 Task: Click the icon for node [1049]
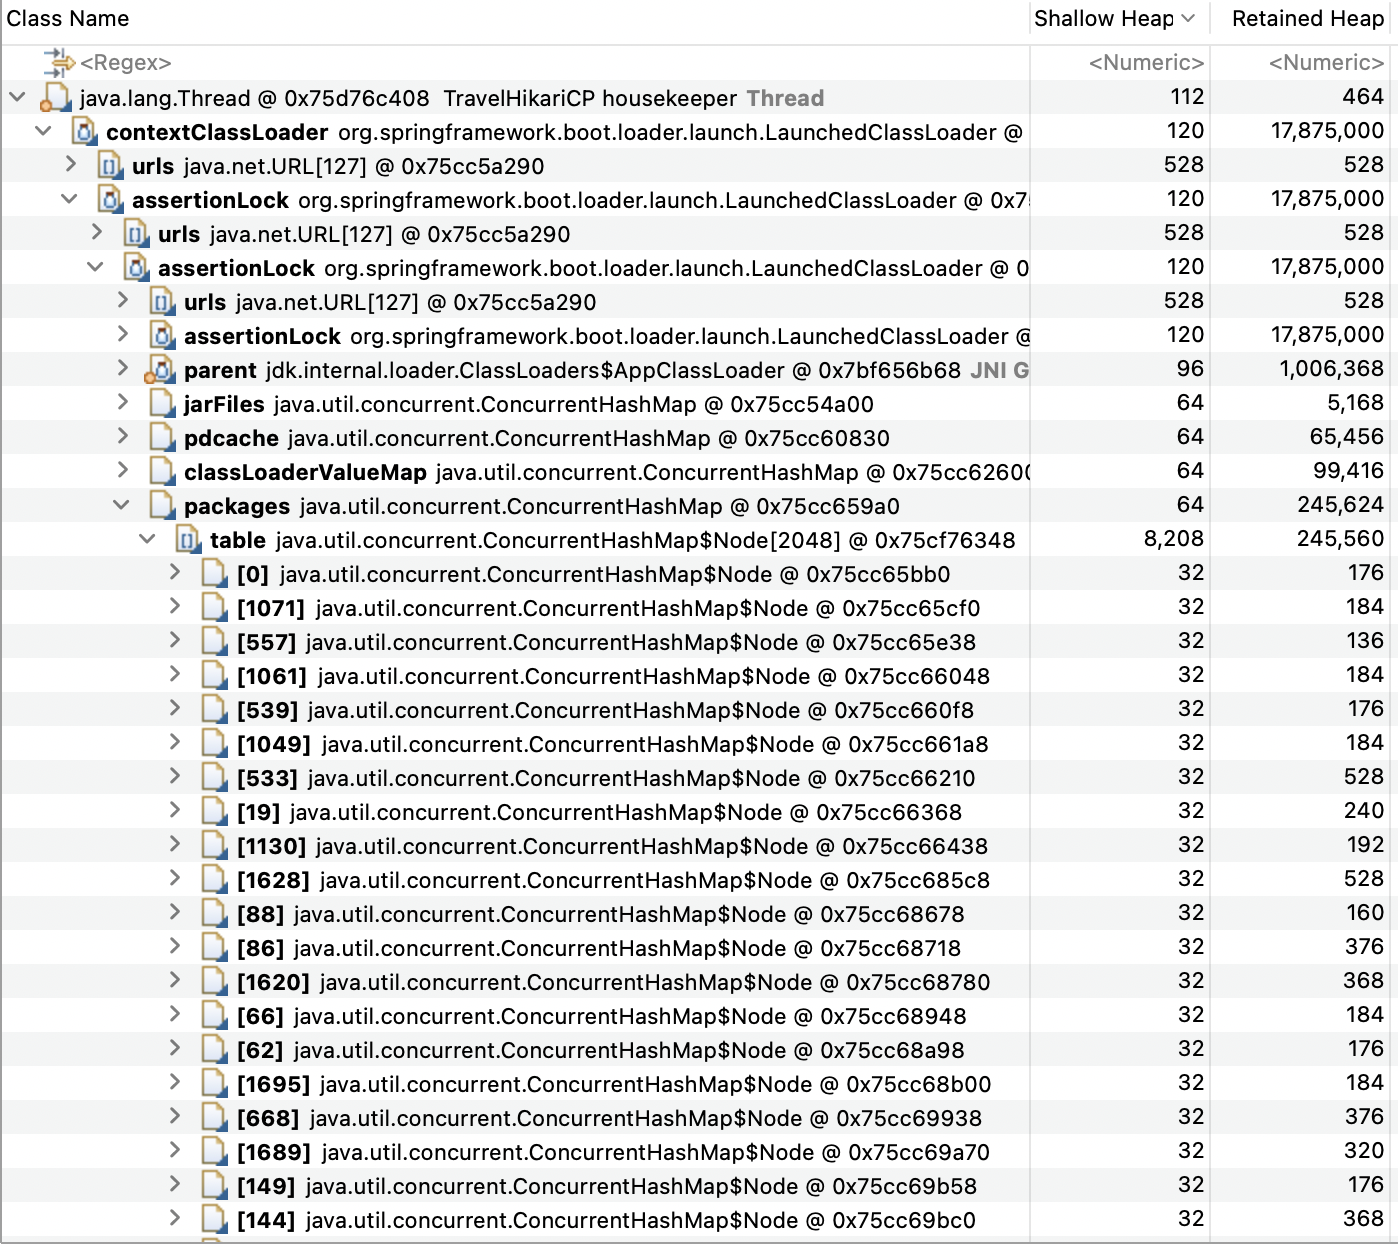click(x=214, y=744)
